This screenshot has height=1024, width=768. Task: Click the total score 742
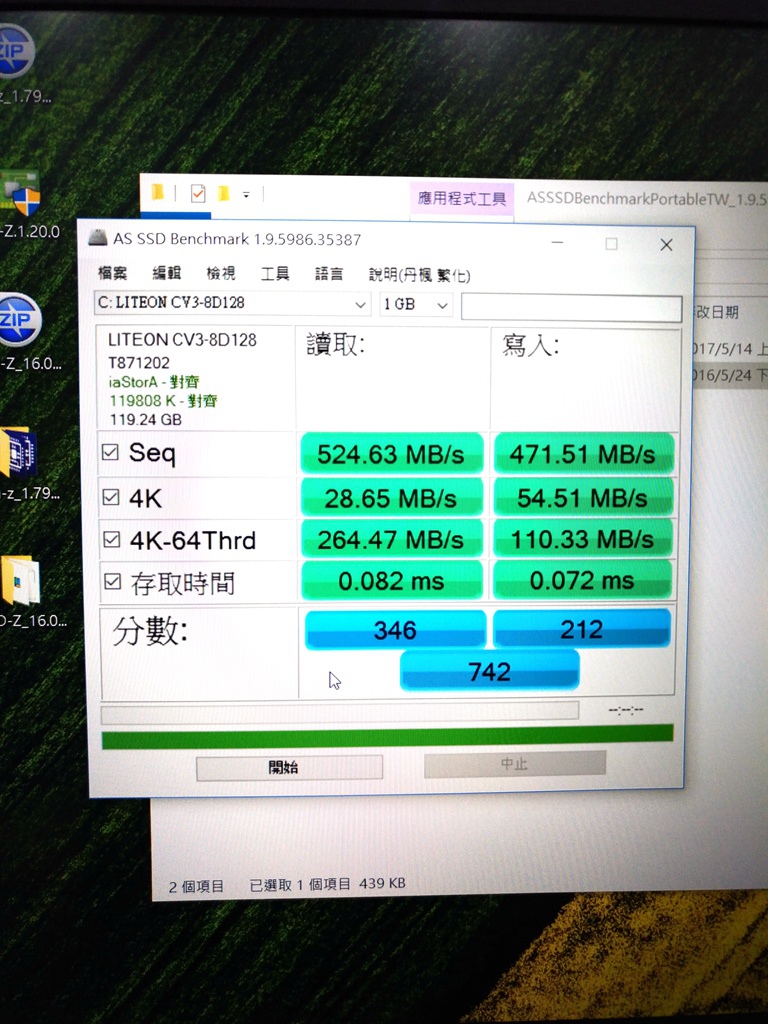489,671
